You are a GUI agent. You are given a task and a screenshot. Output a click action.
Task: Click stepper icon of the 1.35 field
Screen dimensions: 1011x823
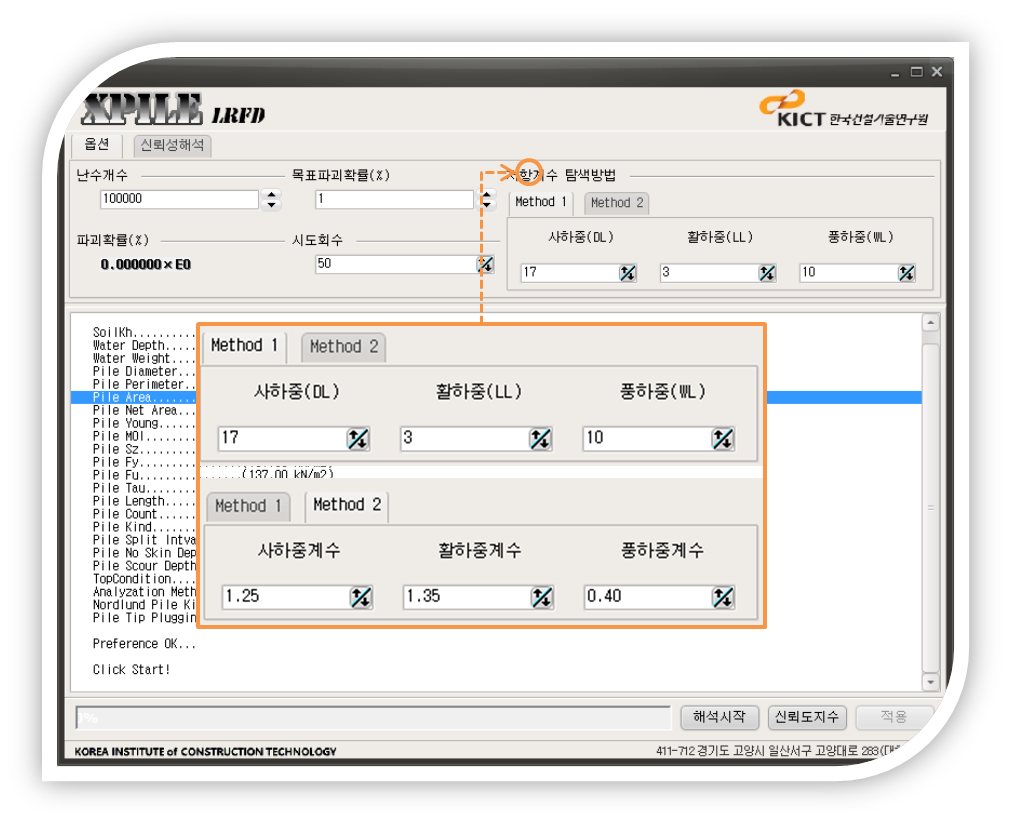[x=542, y=597]
